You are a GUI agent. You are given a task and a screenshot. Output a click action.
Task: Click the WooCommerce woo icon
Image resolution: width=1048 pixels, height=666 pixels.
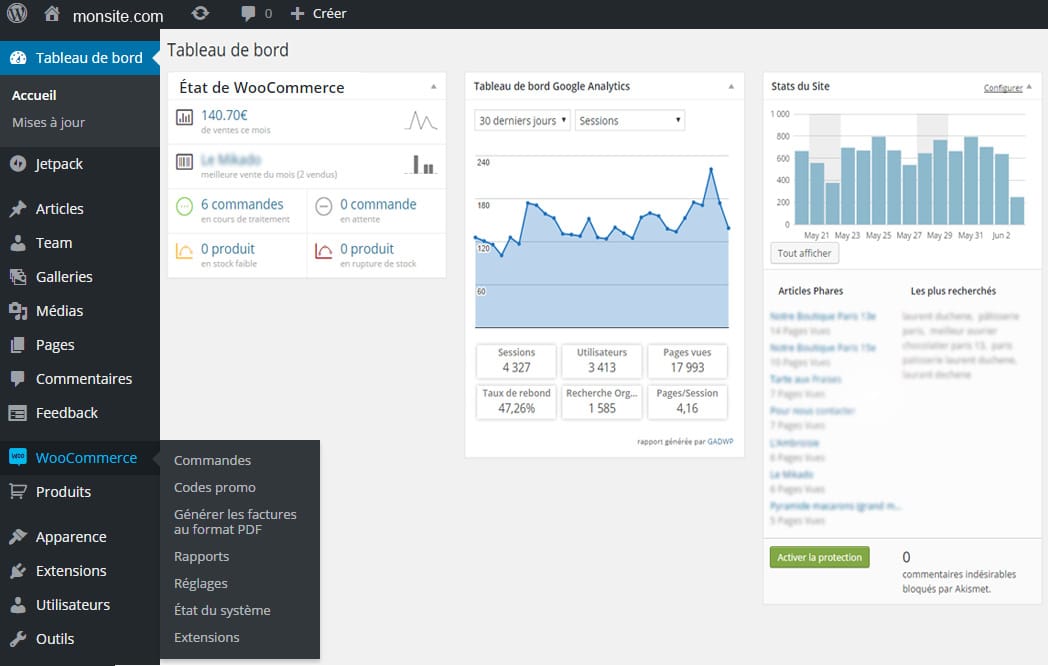(18, 457)
